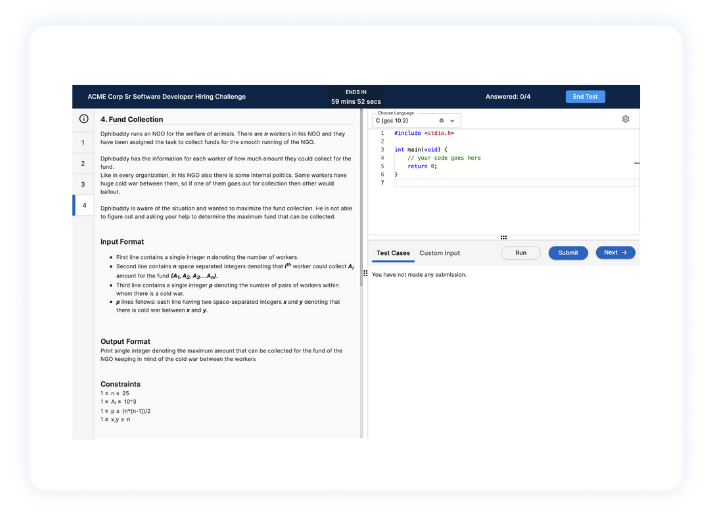Screen dimensions: 712x513
Task: Go to question 2 in sidebar
Action: tap(83, 163)
